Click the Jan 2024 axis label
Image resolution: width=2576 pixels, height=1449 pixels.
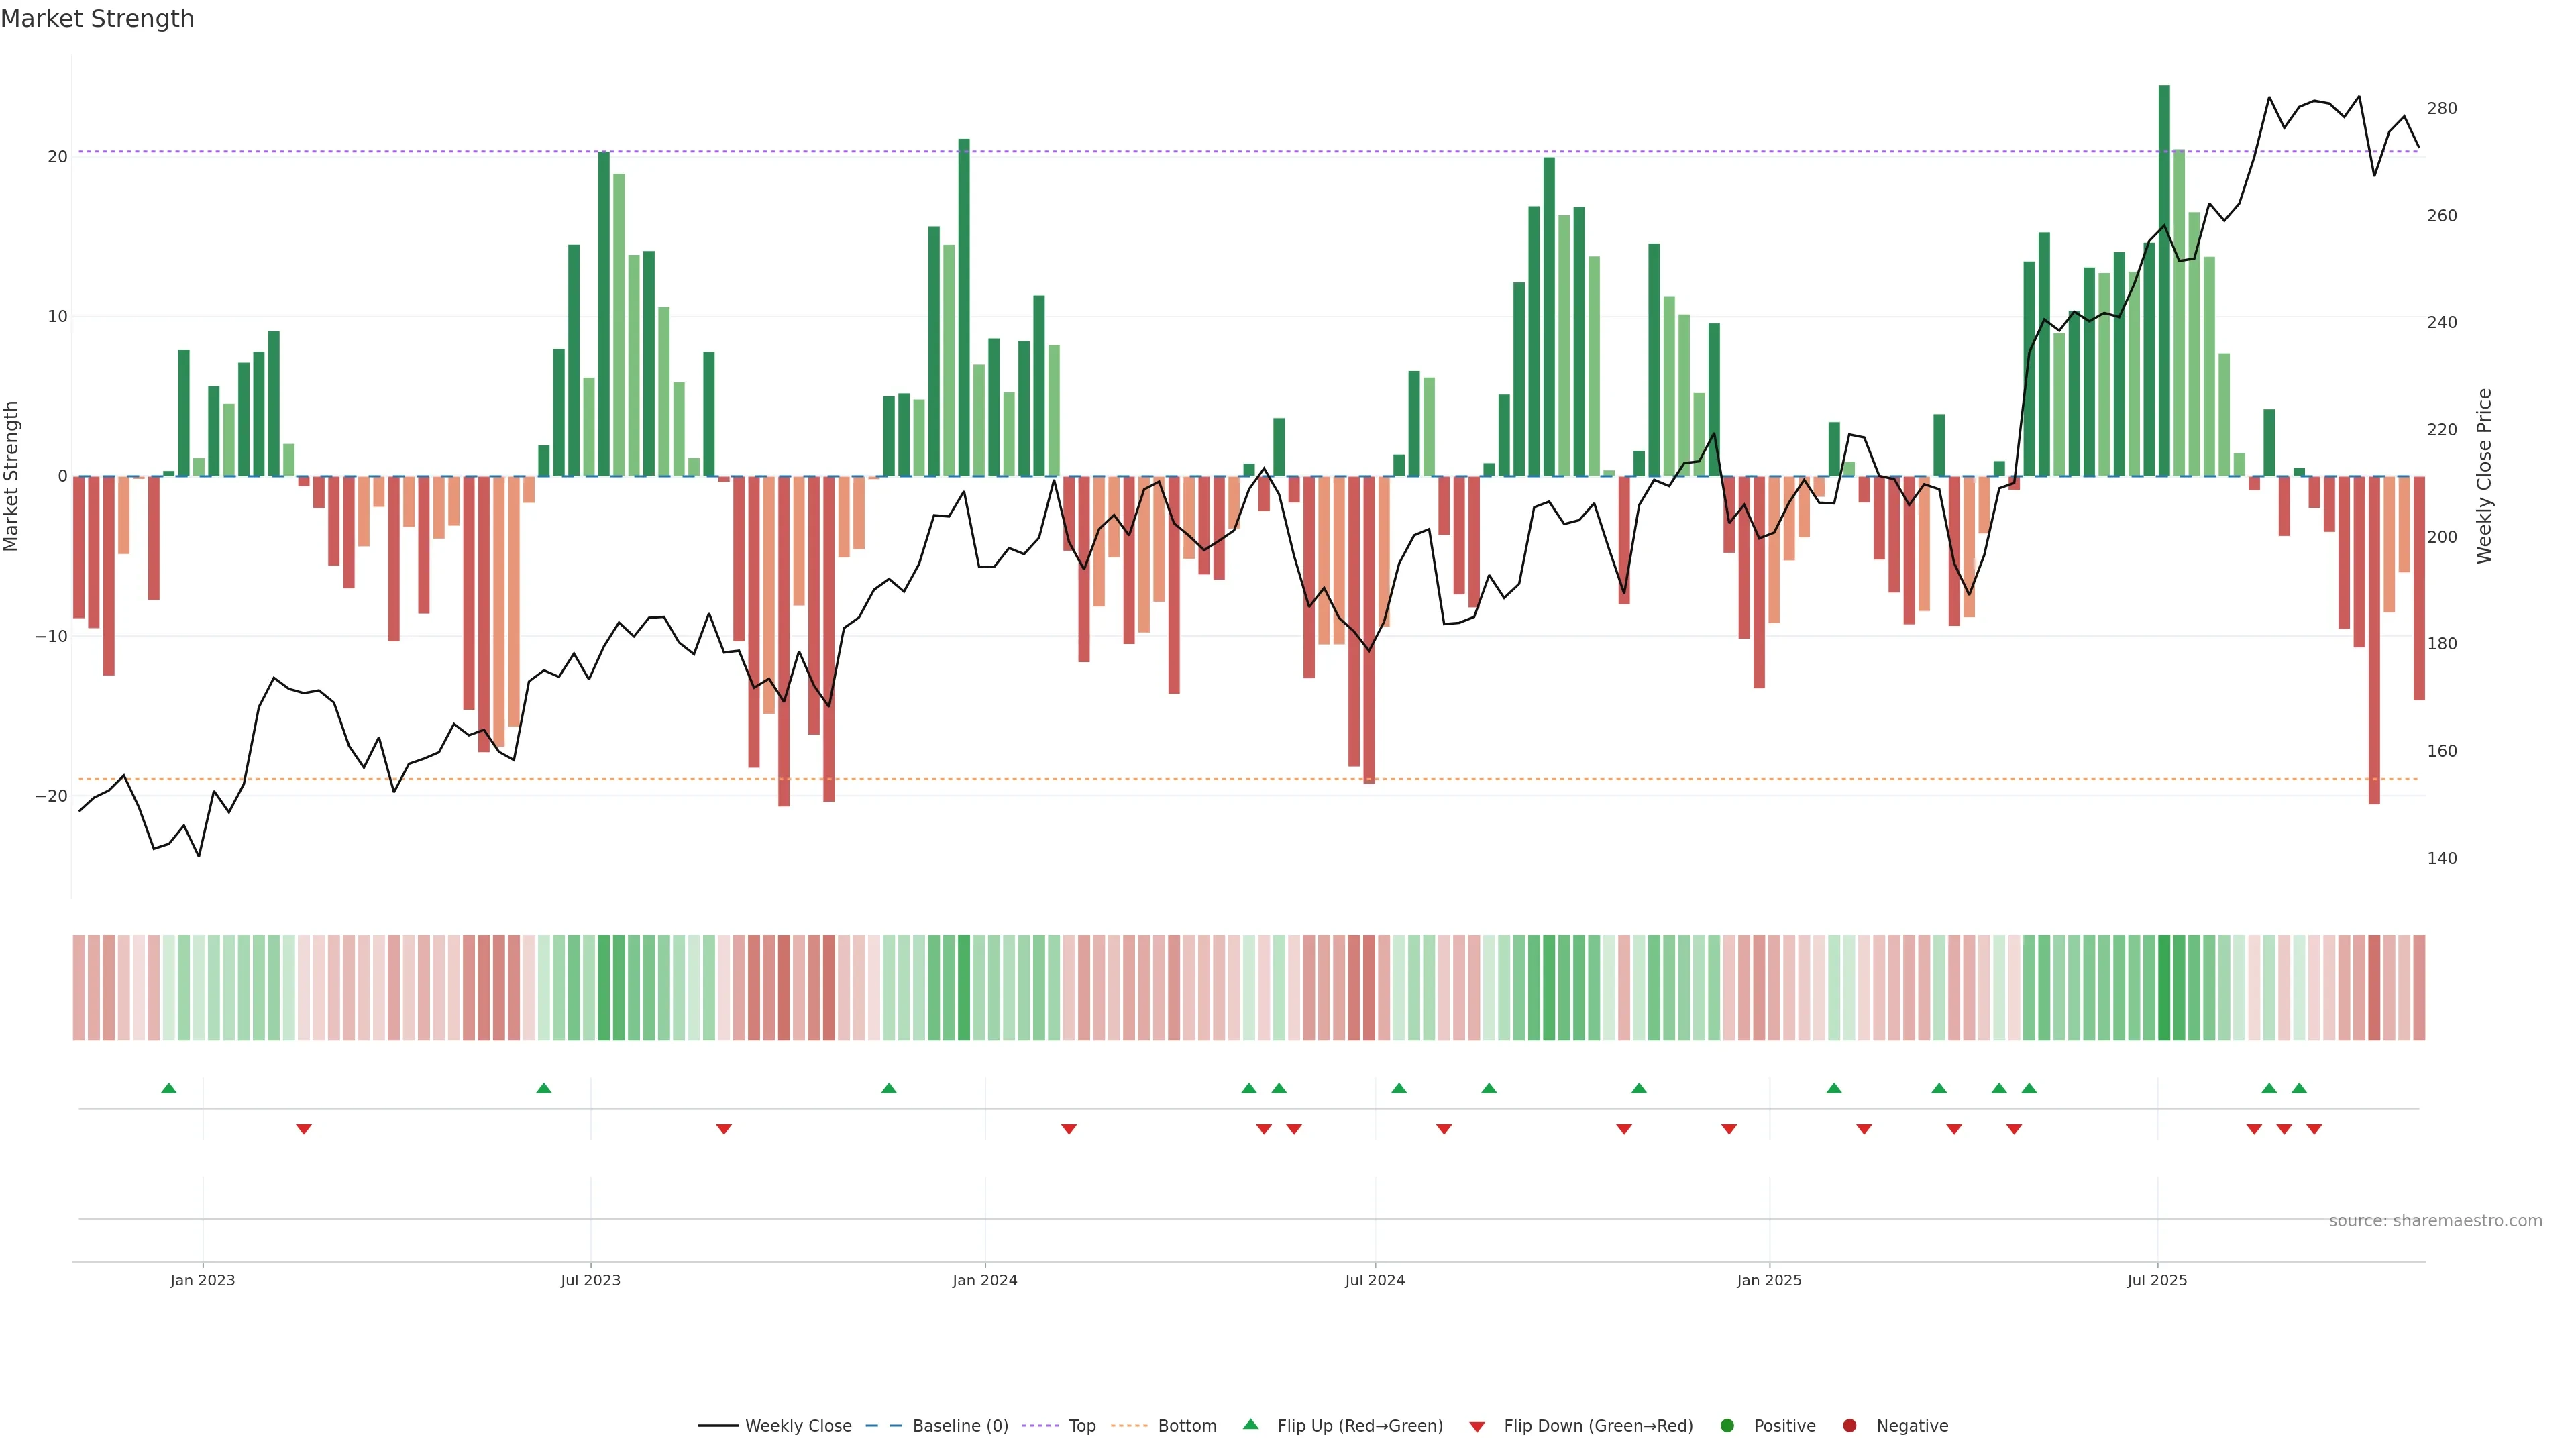tap(985, 1280)
